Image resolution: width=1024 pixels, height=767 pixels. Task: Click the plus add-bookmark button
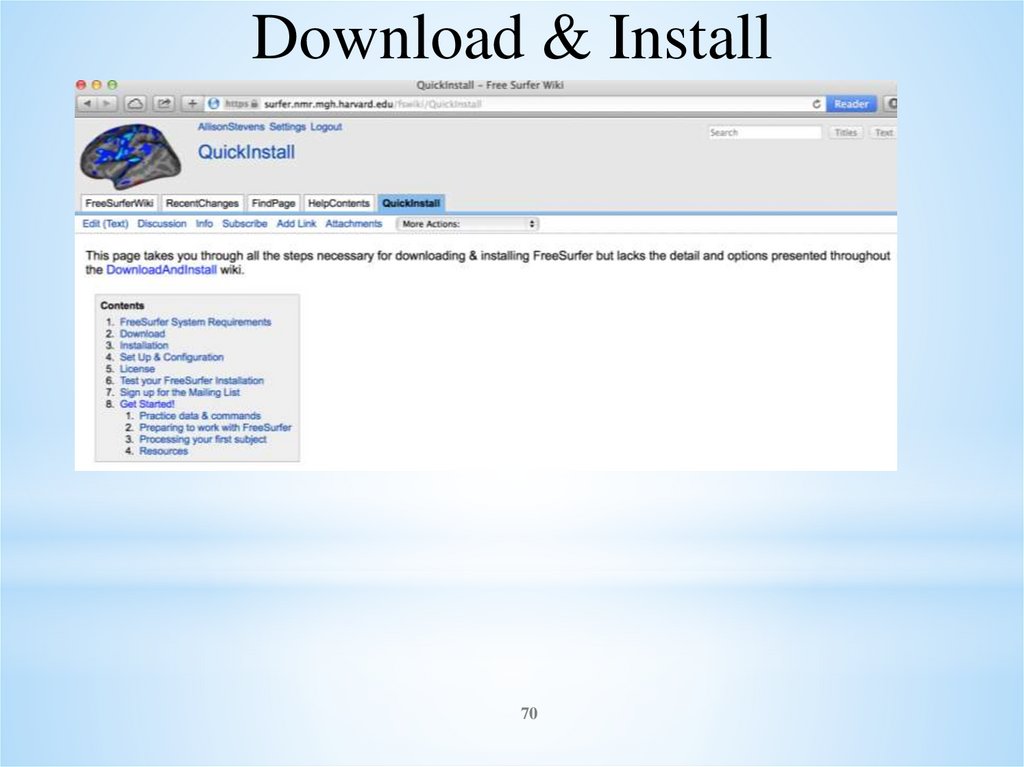pos(192,104)
